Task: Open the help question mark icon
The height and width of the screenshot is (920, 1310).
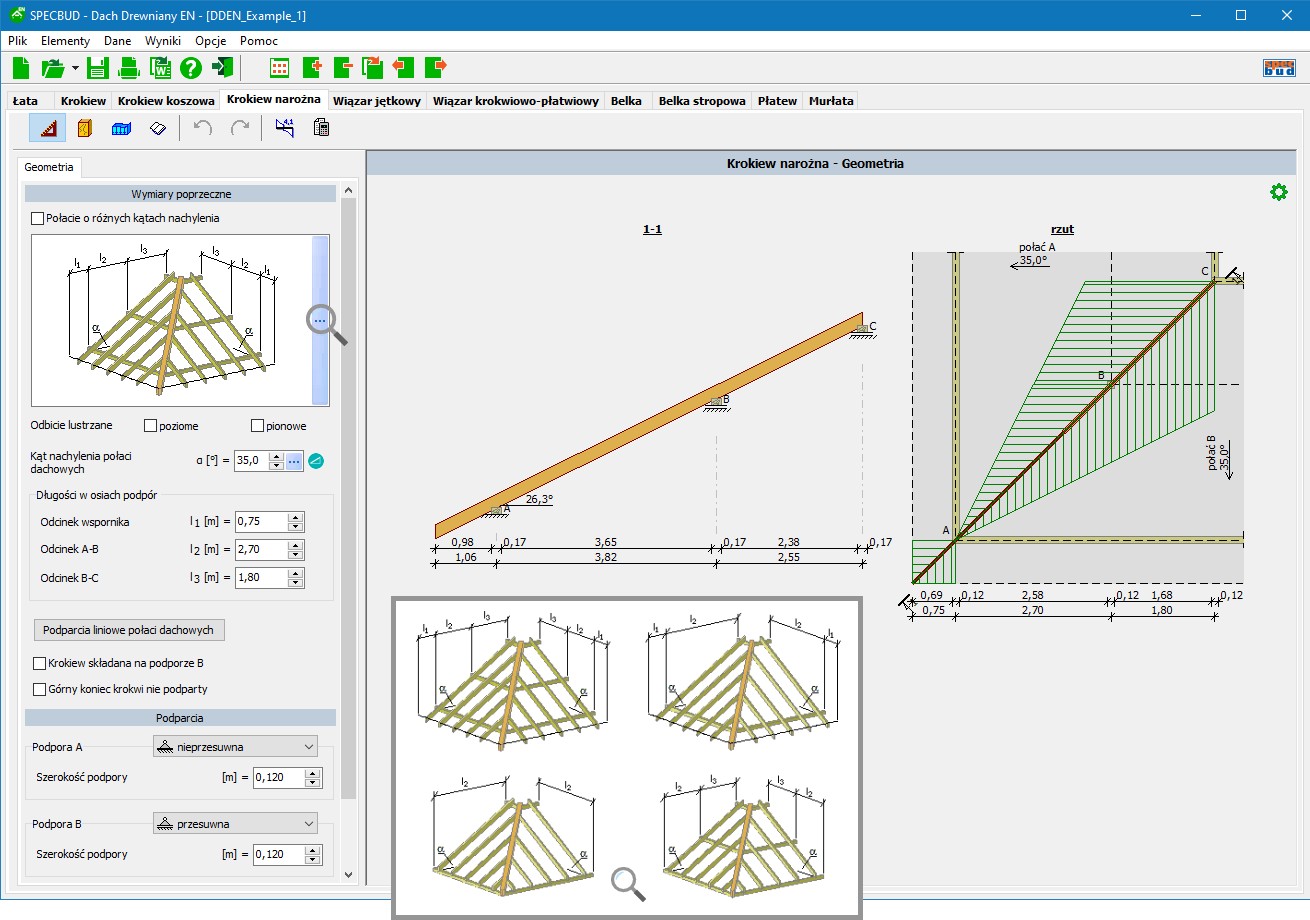Action: 191,68
